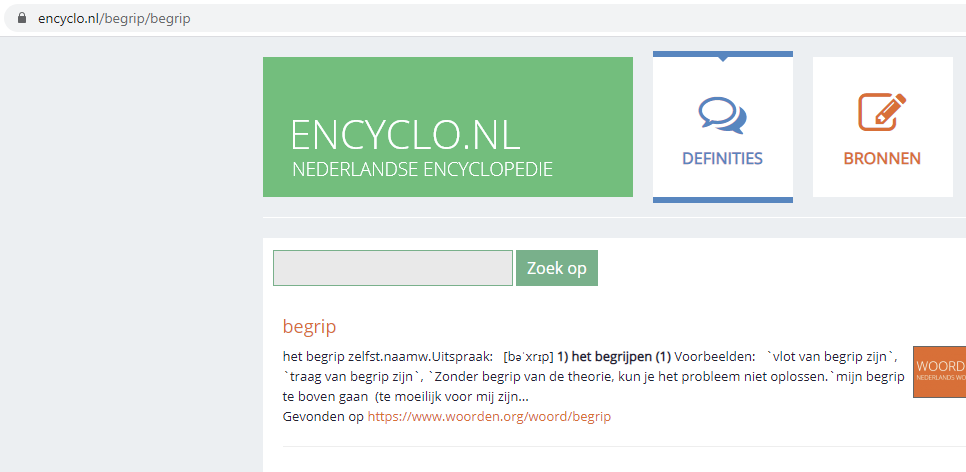Open the orange Woorden logo thumbnail
Image resolution: width=966 pixels, height=472 pixels.
(x=939, y=371)
